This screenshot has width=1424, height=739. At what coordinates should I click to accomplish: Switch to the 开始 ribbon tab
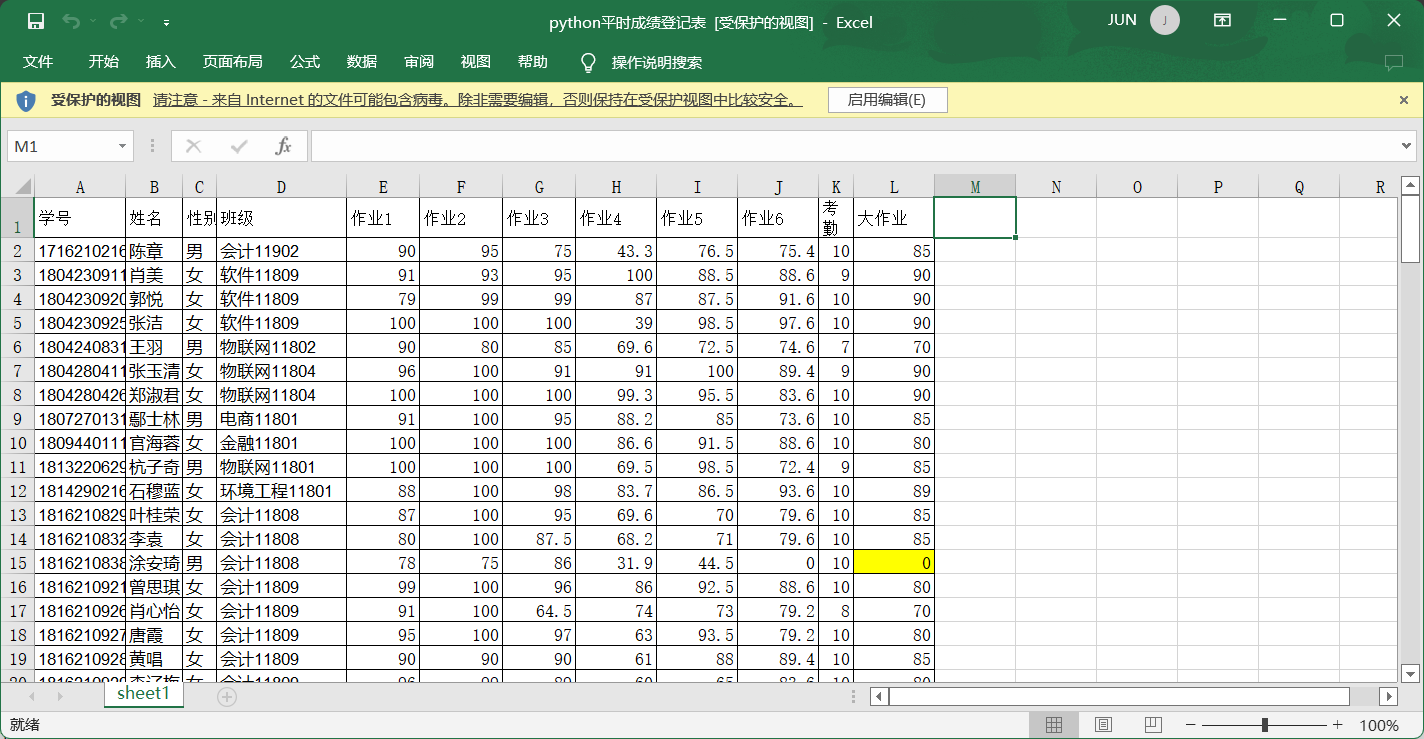(x=103, y=62)
